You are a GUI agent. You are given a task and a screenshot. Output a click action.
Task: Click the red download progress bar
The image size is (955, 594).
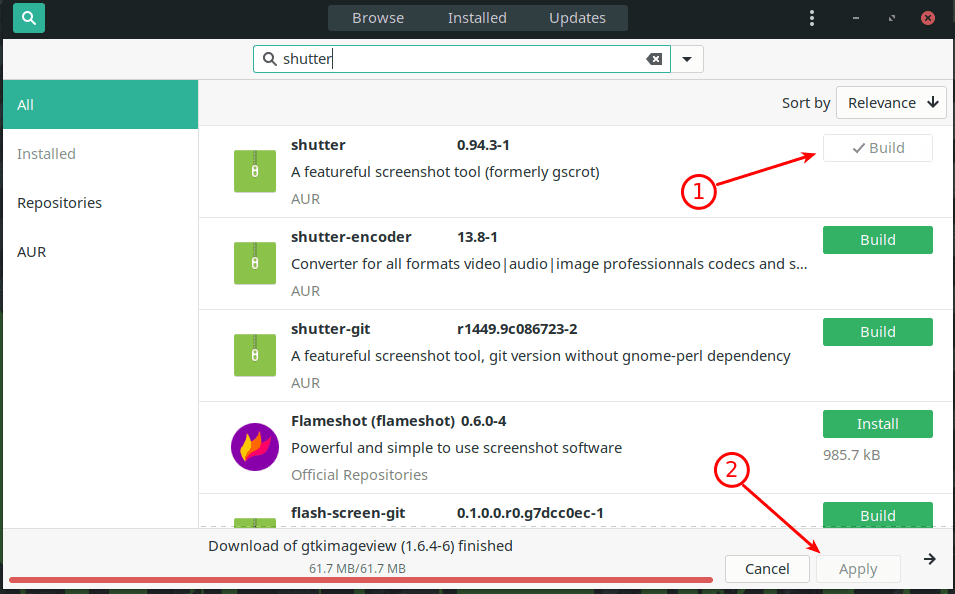click(361, 579)
